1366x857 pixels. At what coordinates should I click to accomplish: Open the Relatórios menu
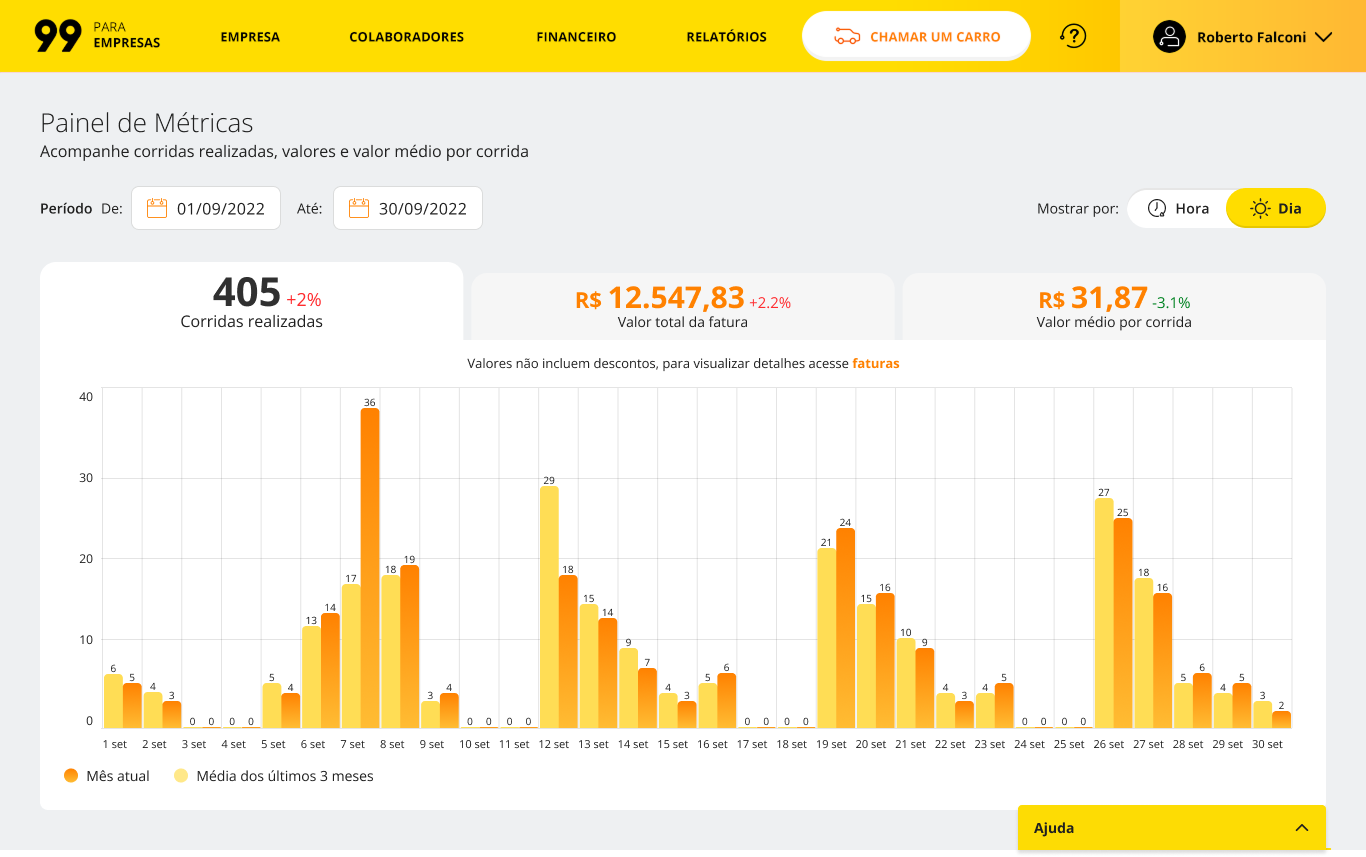727,37
